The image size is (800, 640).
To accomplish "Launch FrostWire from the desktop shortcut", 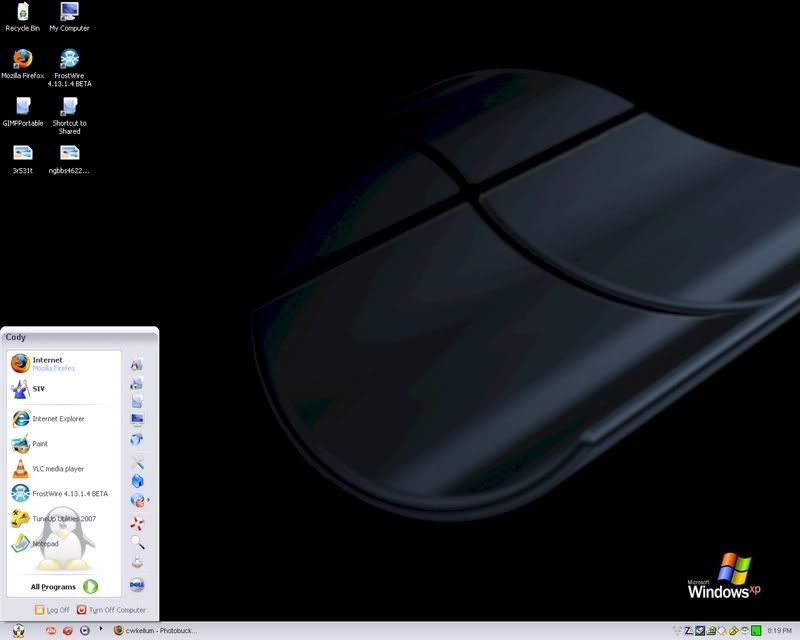I will [x=69, y=61].
